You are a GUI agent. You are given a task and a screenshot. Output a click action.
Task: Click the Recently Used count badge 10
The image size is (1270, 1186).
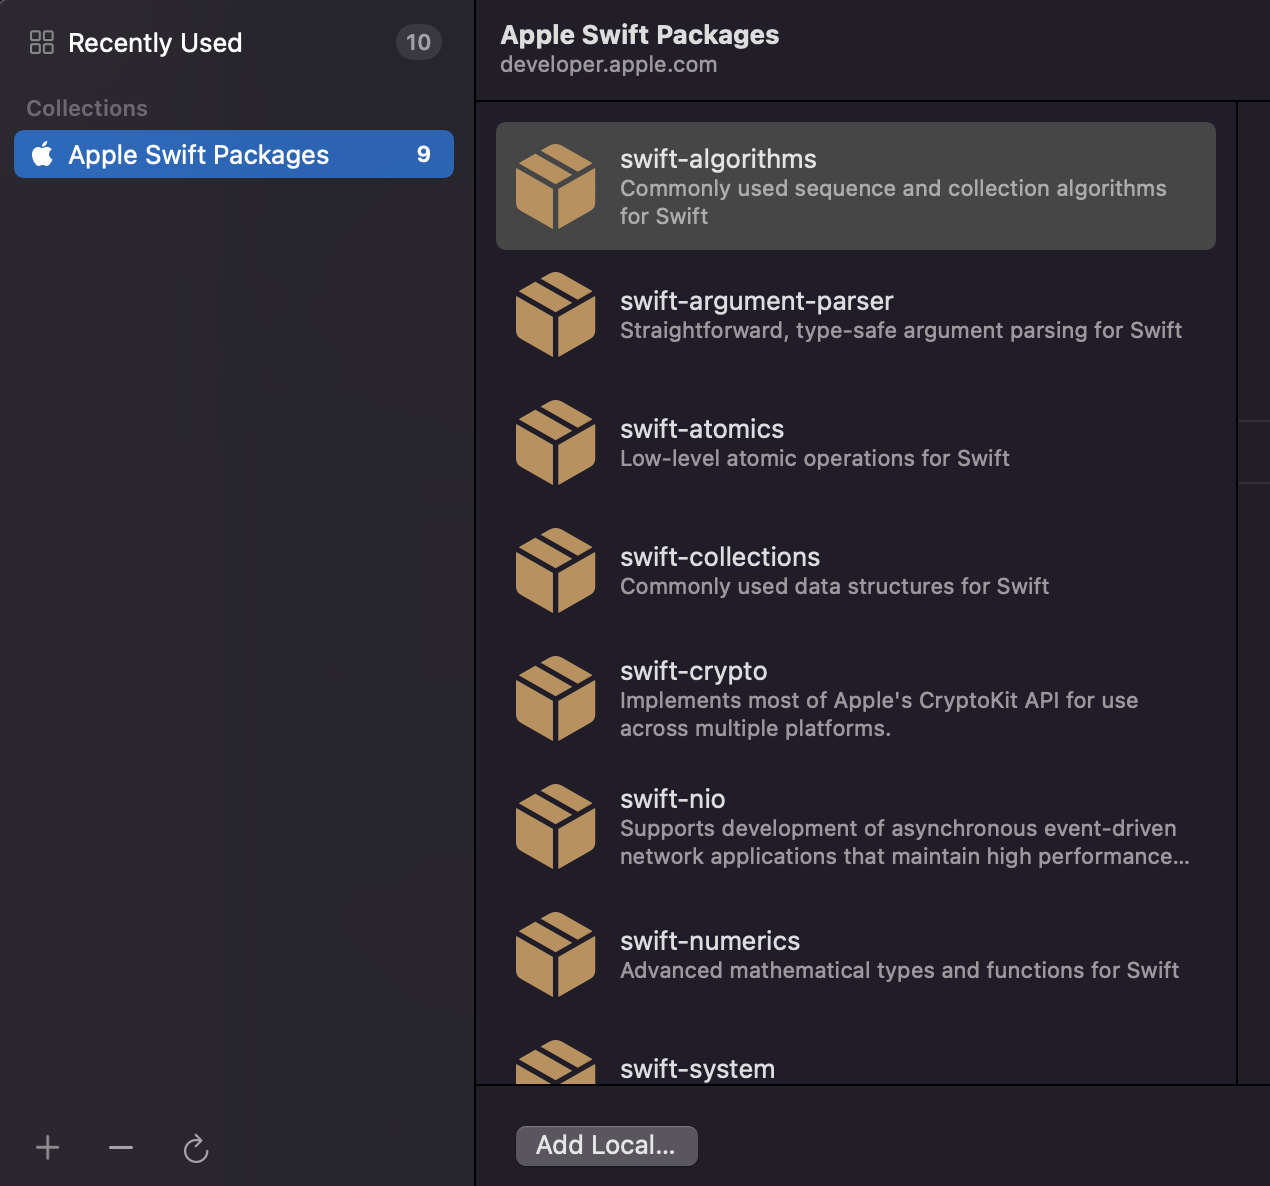coord(419,42)
